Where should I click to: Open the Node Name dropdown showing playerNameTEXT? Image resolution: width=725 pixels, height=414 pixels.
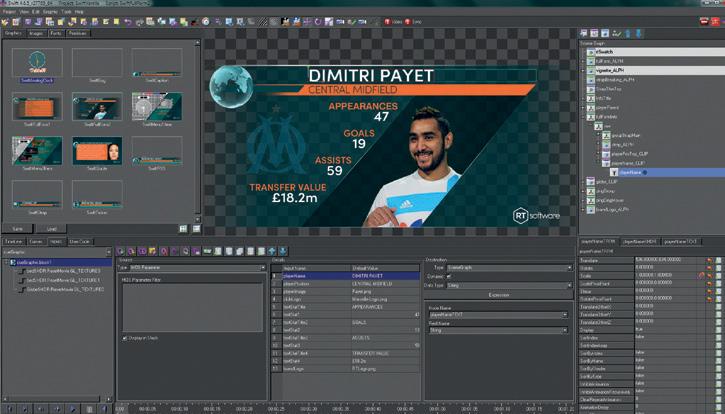(x=498, y=315)
